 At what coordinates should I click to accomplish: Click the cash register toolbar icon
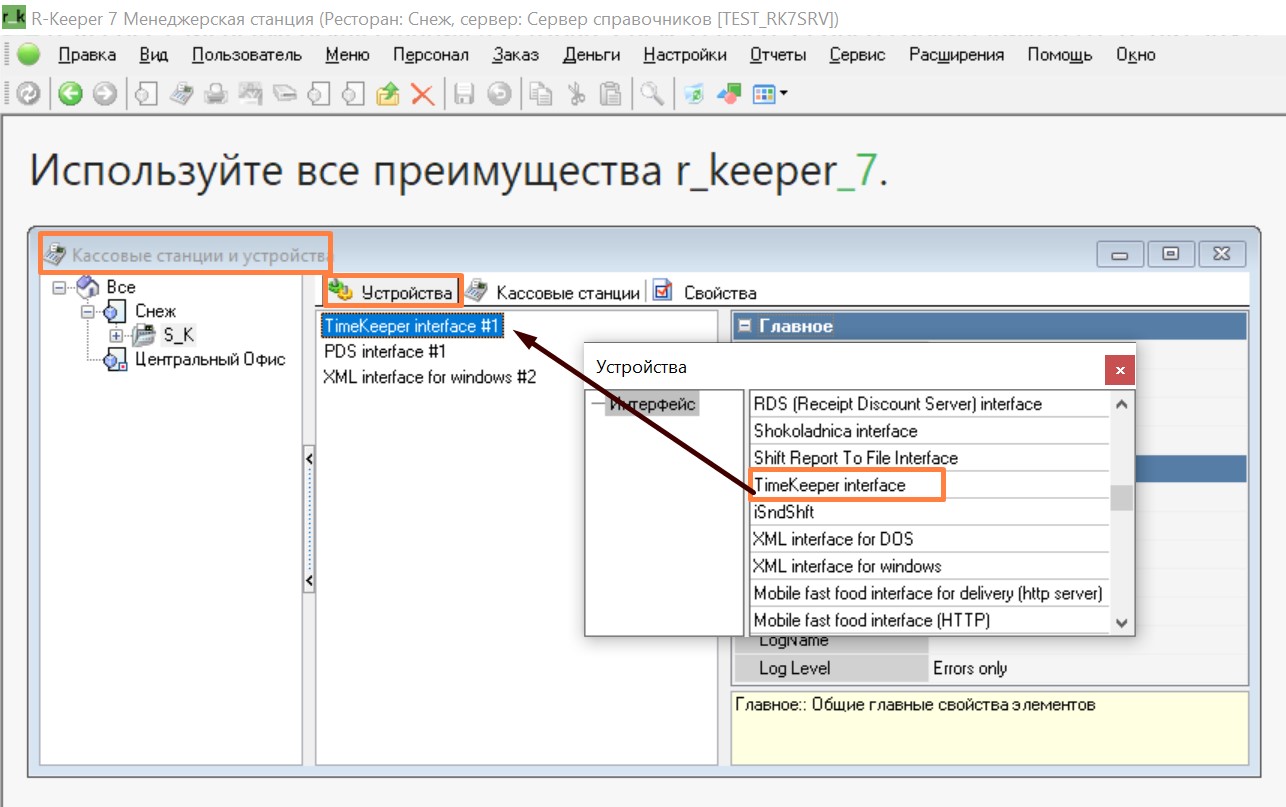point(180,94)
